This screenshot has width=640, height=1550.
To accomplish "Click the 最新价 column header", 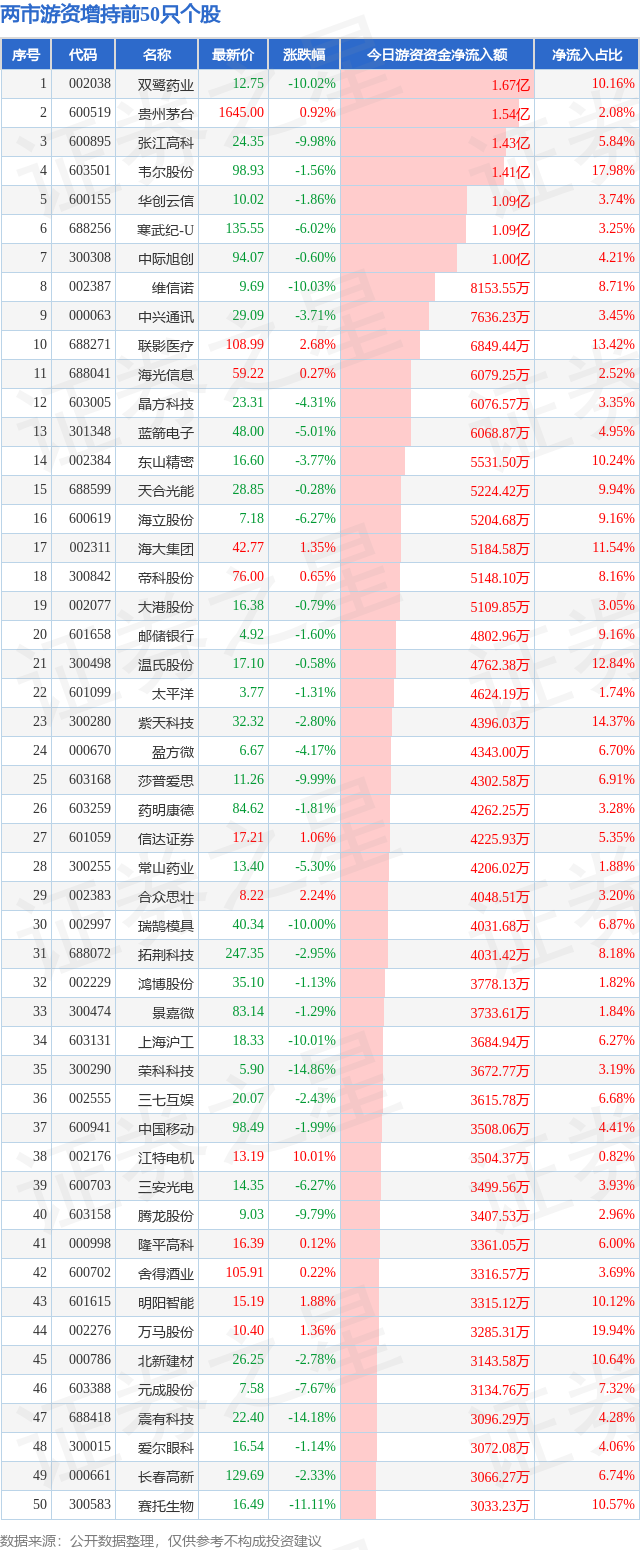I will 233,55.
